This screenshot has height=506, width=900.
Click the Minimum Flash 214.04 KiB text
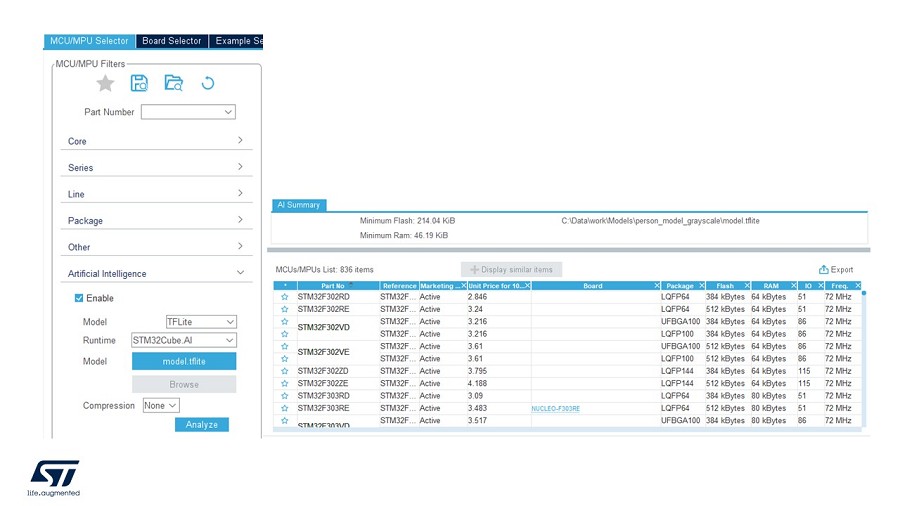pyautogui.click(x=407, y=221)
